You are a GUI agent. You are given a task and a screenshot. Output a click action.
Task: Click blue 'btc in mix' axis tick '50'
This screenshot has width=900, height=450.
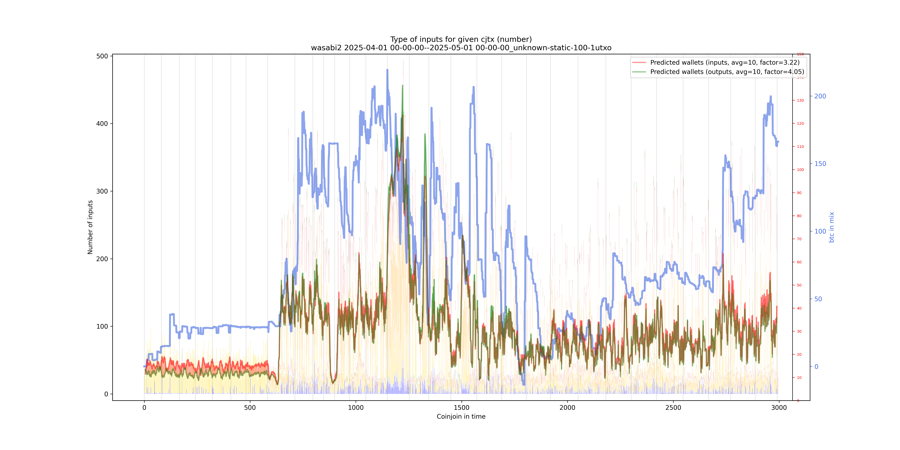[x=818, y=299]
